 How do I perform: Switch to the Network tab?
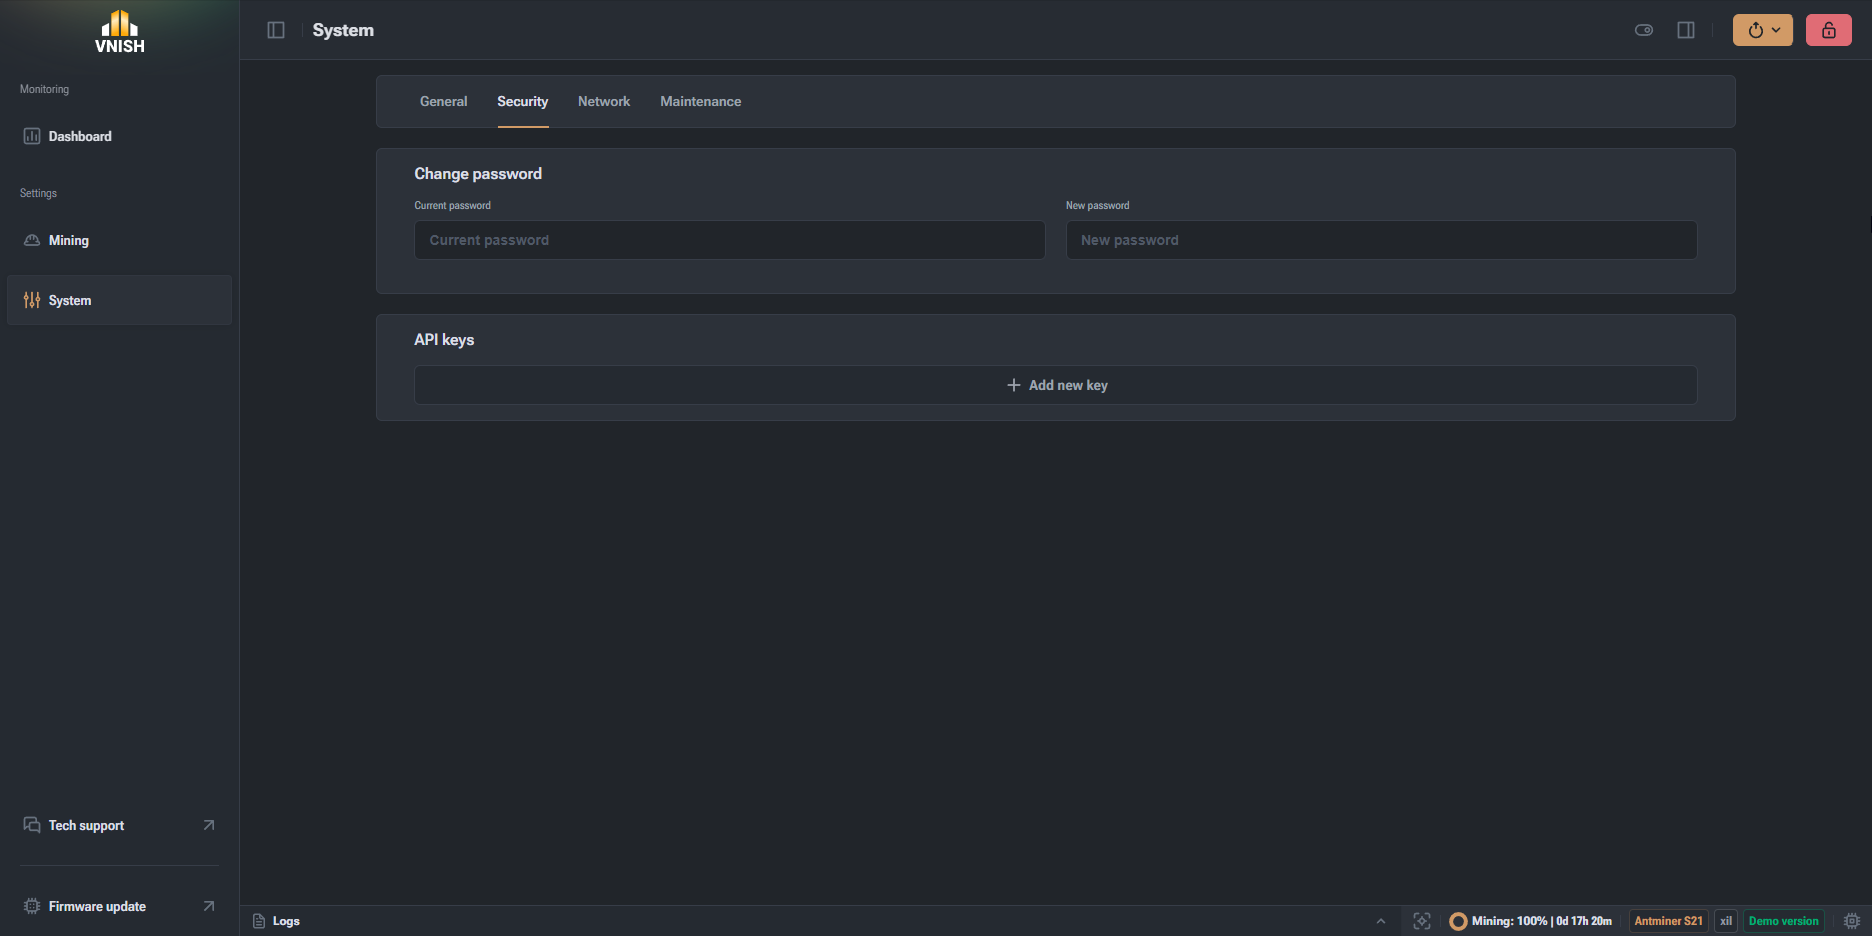604,102
